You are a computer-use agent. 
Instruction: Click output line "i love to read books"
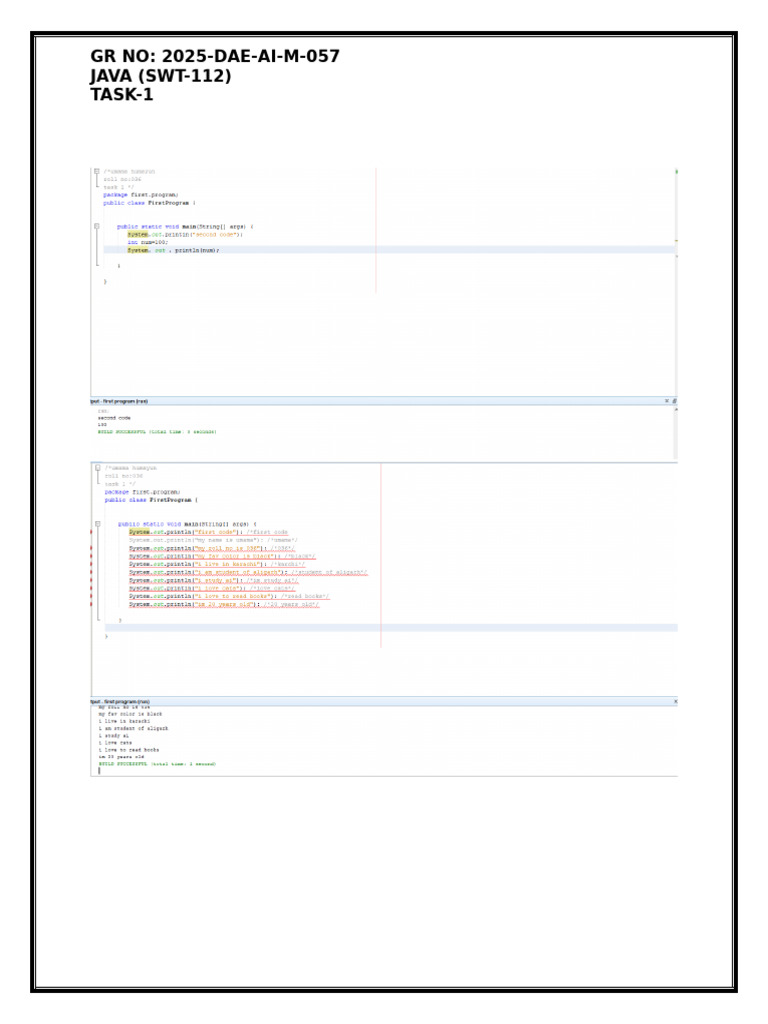tap(129, 750)
